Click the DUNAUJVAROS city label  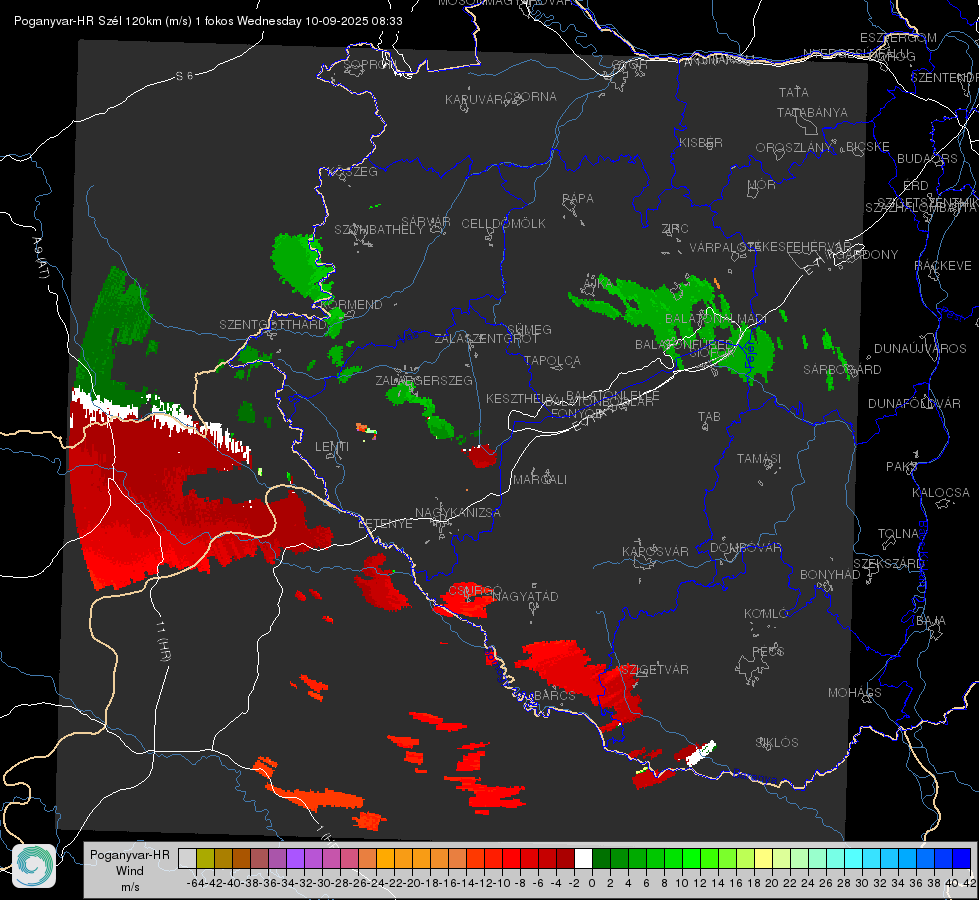920,349
